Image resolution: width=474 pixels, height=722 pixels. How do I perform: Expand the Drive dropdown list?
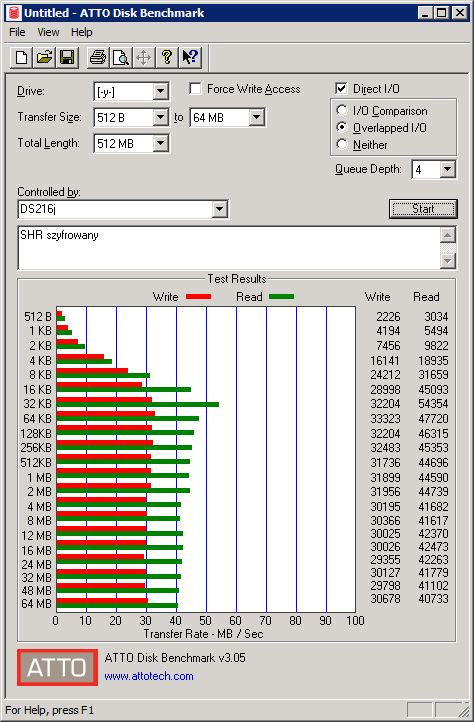point(160,91)
